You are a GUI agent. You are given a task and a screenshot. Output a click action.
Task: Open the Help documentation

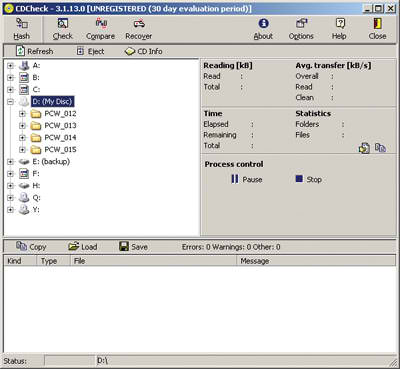(x=339, y=29)
